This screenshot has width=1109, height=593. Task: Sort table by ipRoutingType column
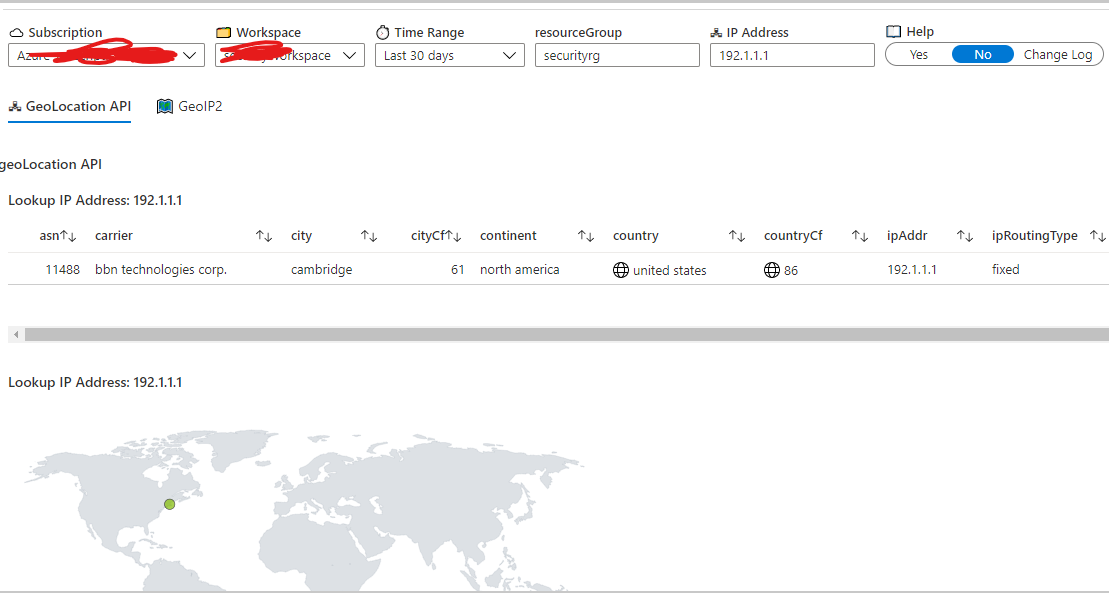1098,236
